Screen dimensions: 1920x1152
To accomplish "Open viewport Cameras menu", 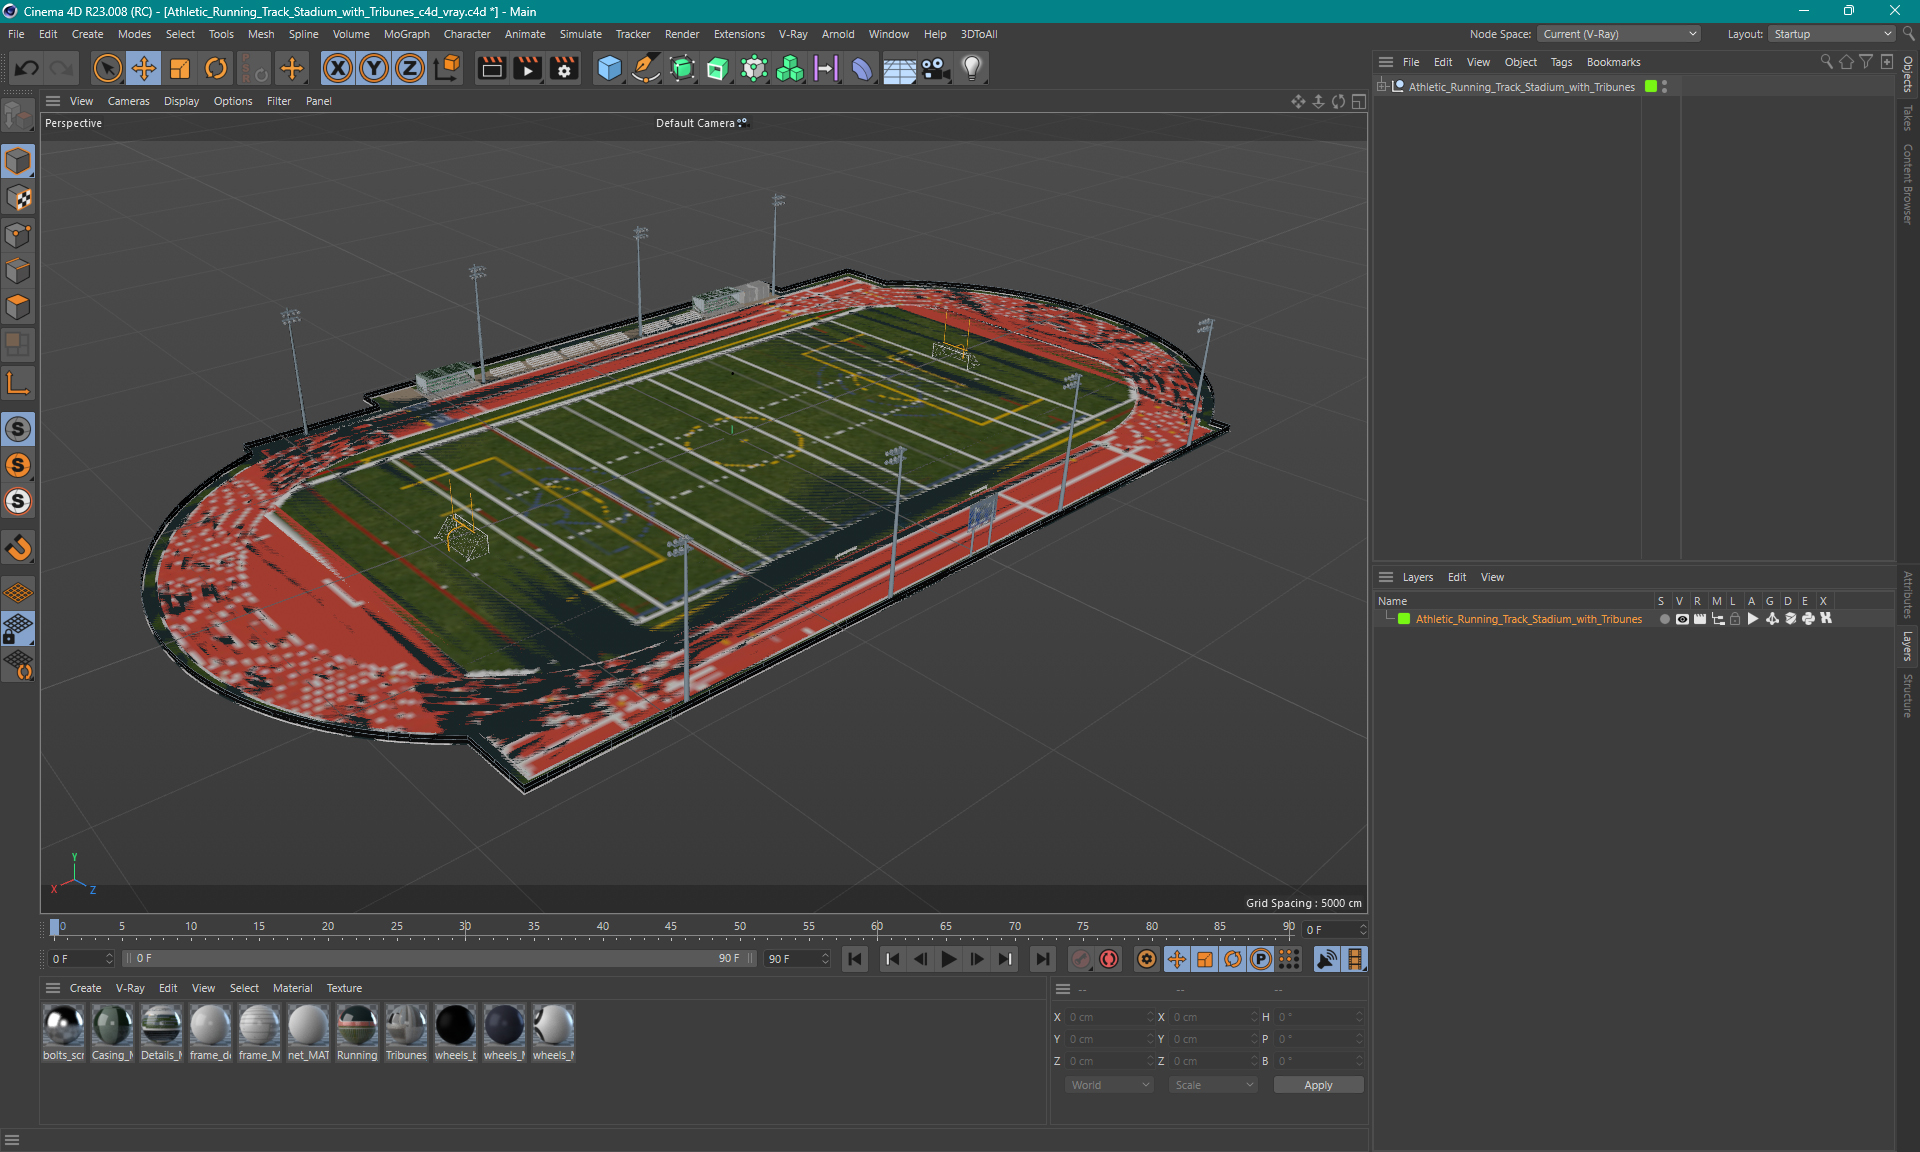I will click(128, 101).
